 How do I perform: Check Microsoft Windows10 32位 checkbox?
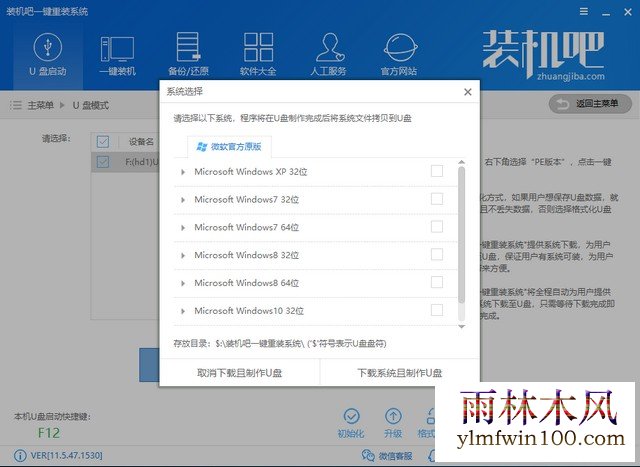tap(437, 310)
